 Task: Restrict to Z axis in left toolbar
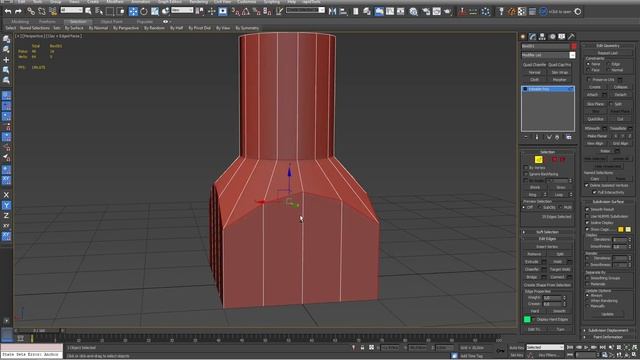[x=6, y=216]
